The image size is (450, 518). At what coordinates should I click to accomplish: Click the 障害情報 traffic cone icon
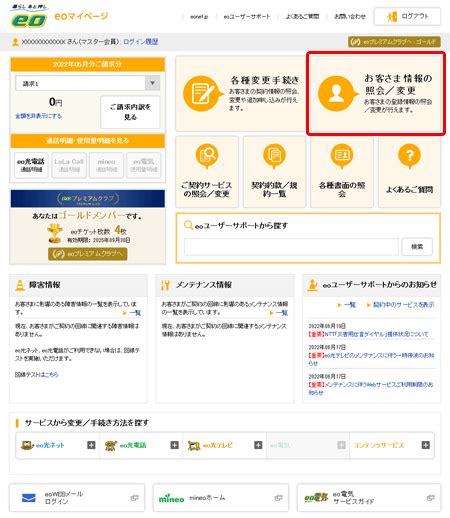[x=20, y=285]
